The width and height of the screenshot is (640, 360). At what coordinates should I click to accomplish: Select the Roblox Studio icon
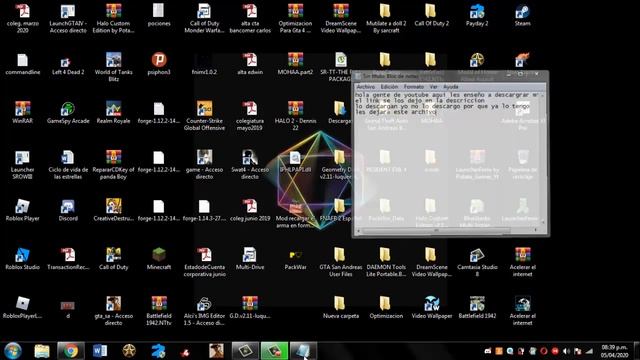tap(22, 259)
